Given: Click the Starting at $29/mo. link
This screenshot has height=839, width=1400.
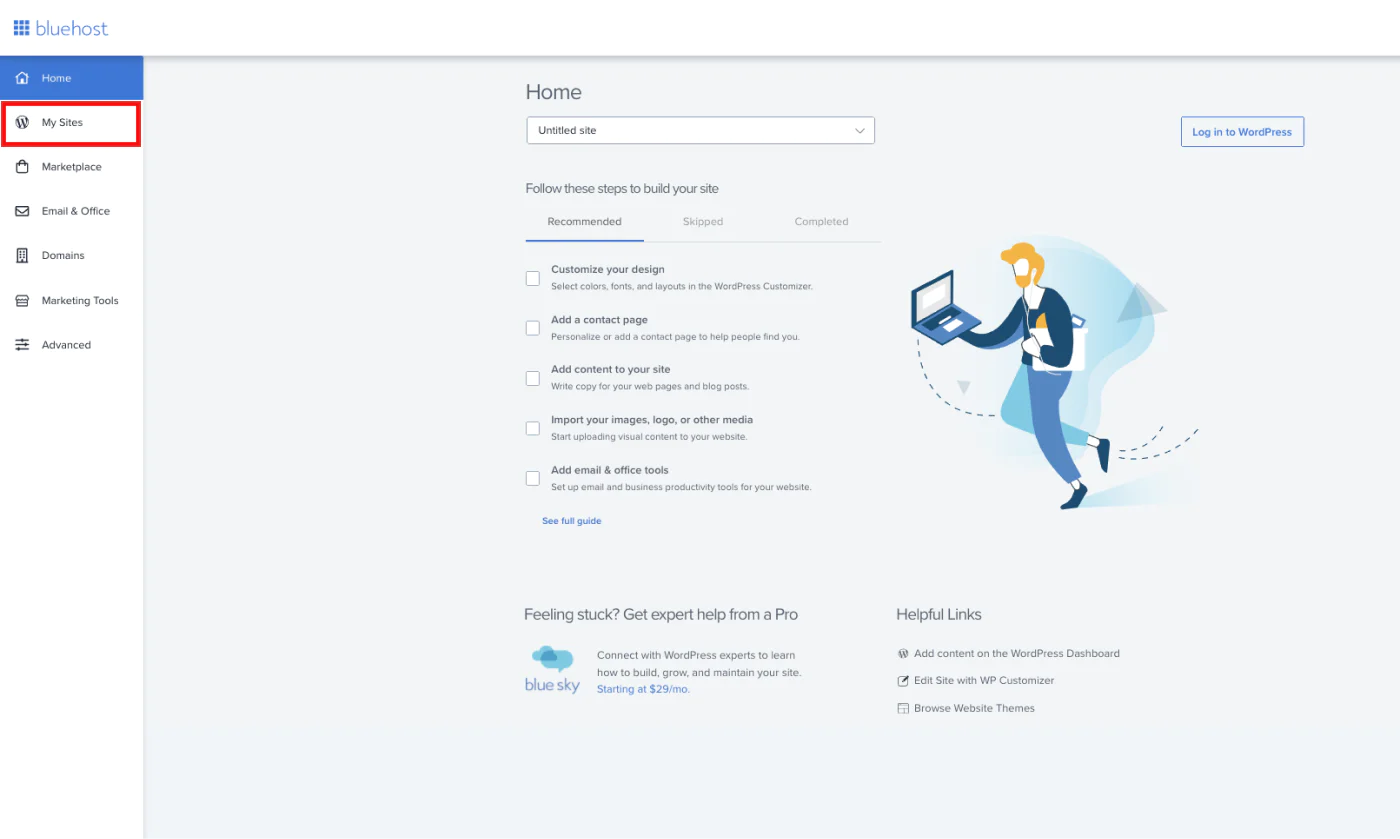Looking at the screenshot, I should click(x=643, y=689).
